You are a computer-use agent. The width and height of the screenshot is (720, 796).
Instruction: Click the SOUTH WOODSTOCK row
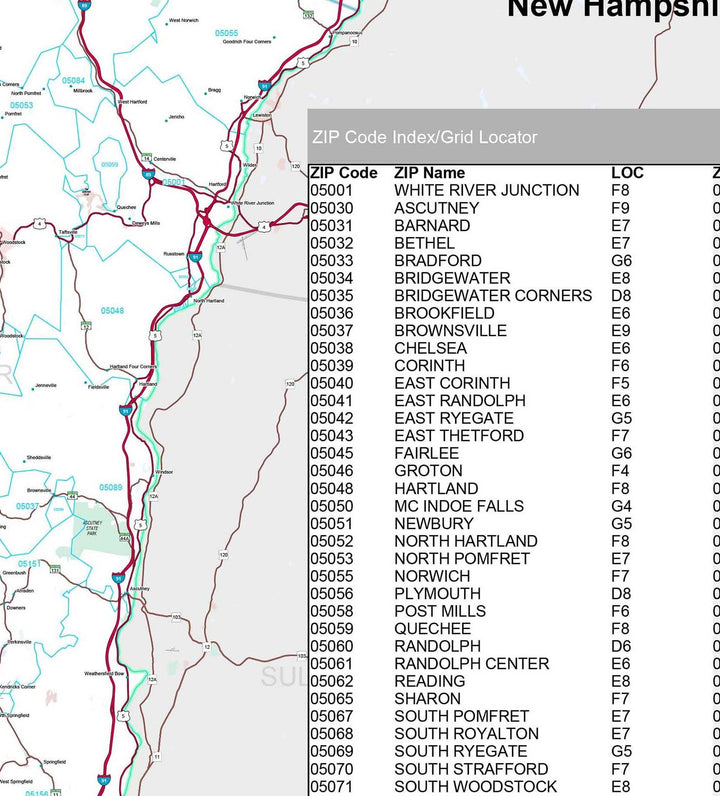point(476,787)
